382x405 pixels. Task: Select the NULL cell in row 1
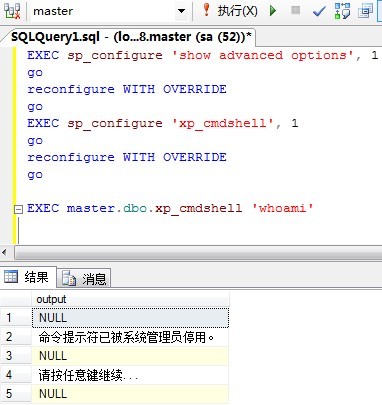pos(130,318)
